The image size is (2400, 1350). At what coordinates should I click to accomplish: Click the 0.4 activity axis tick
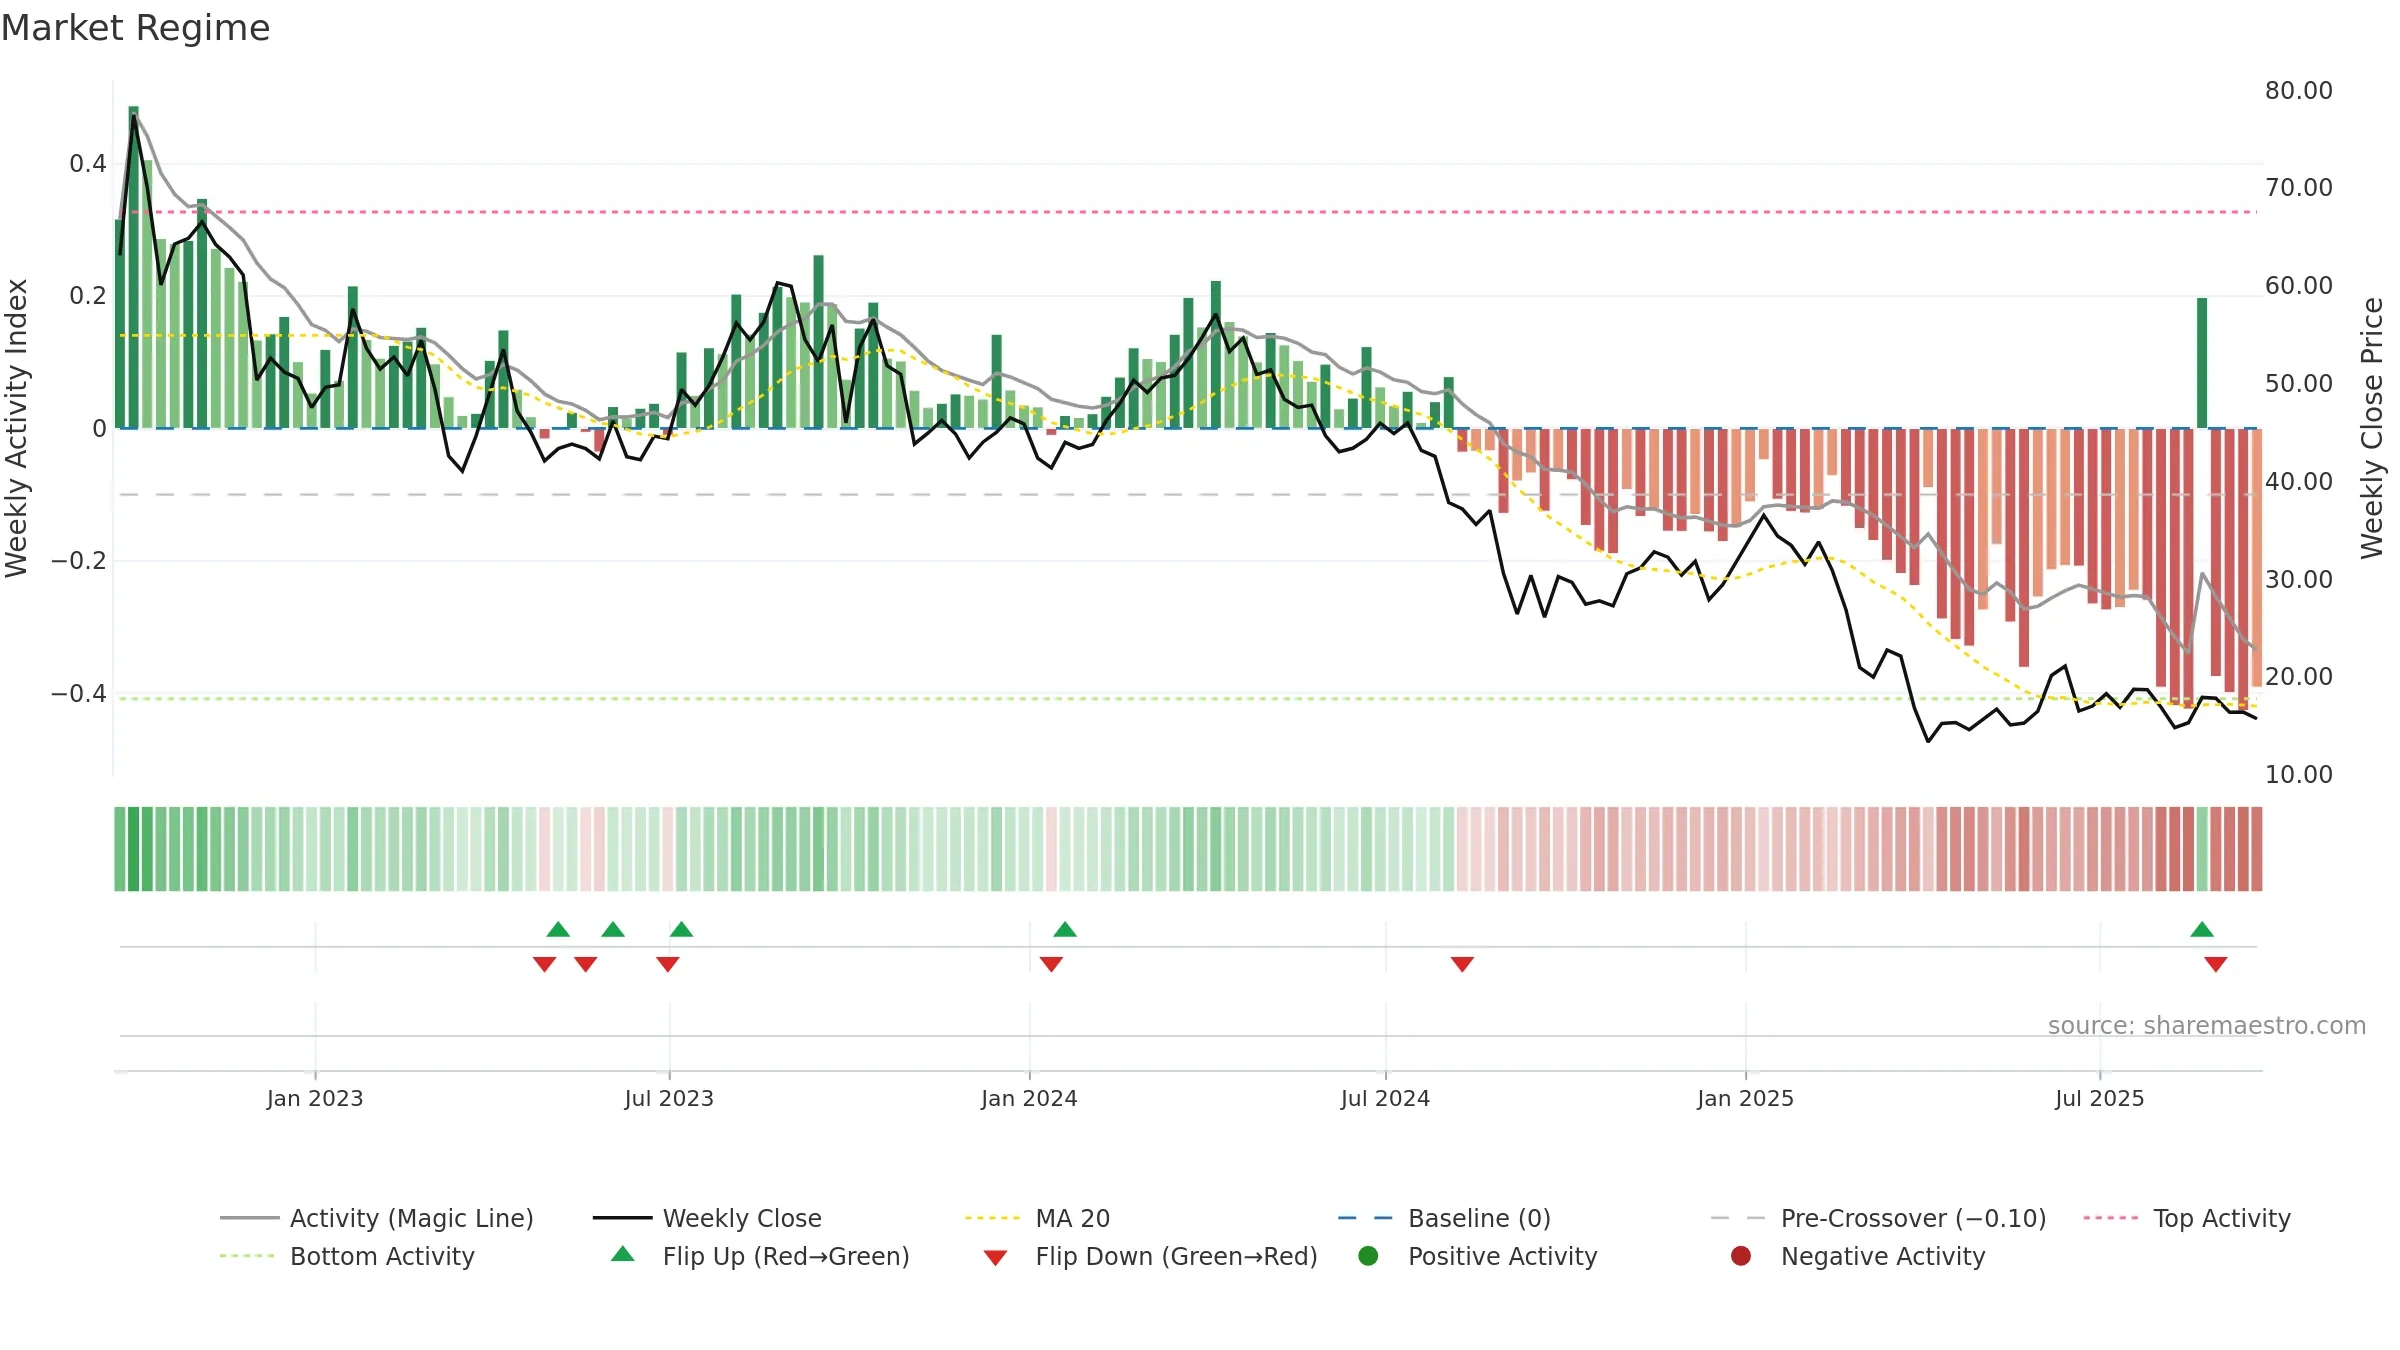88,163
